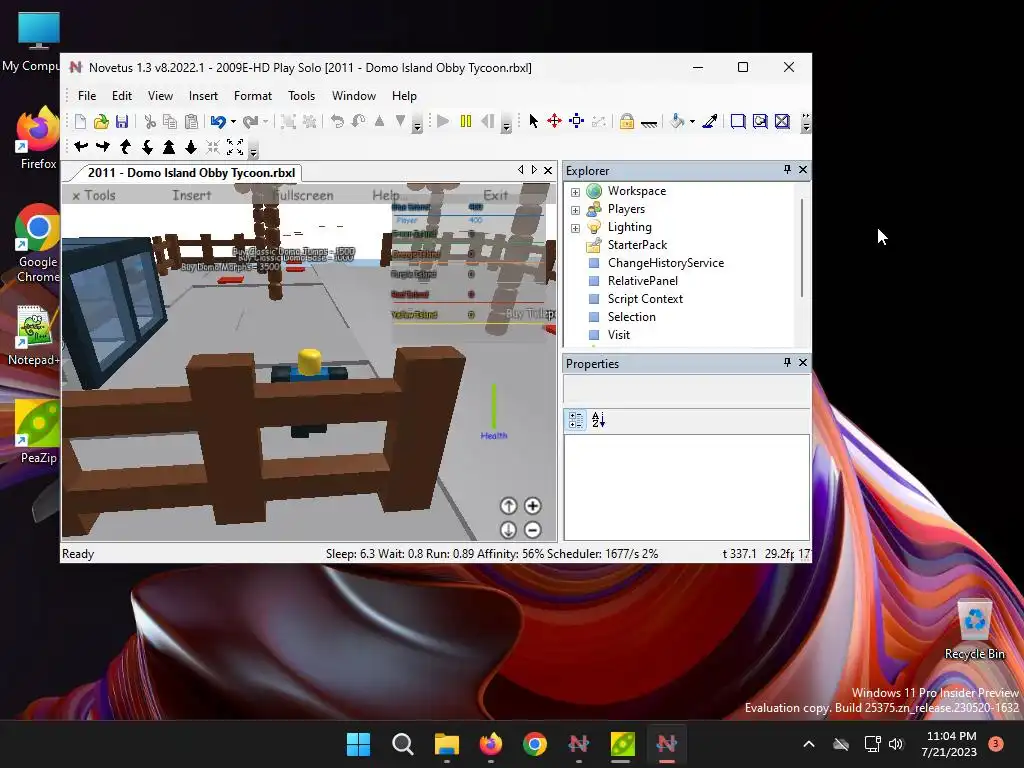This screenshot has width=1024, height=768.
Task: Click the New file toolbar icon
Action: [x=80, y=121]
